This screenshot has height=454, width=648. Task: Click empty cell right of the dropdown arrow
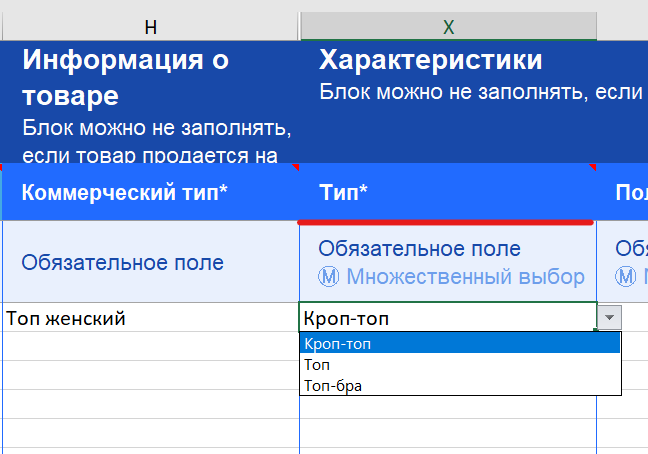(636, 318)
